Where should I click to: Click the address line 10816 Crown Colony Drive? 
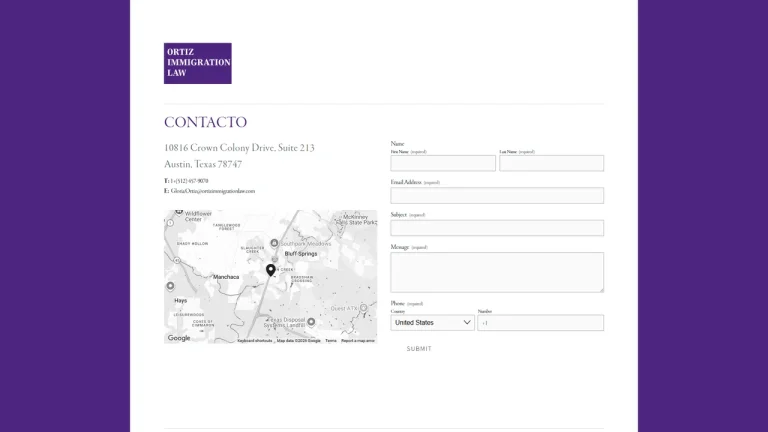click(x=239, y=148)
